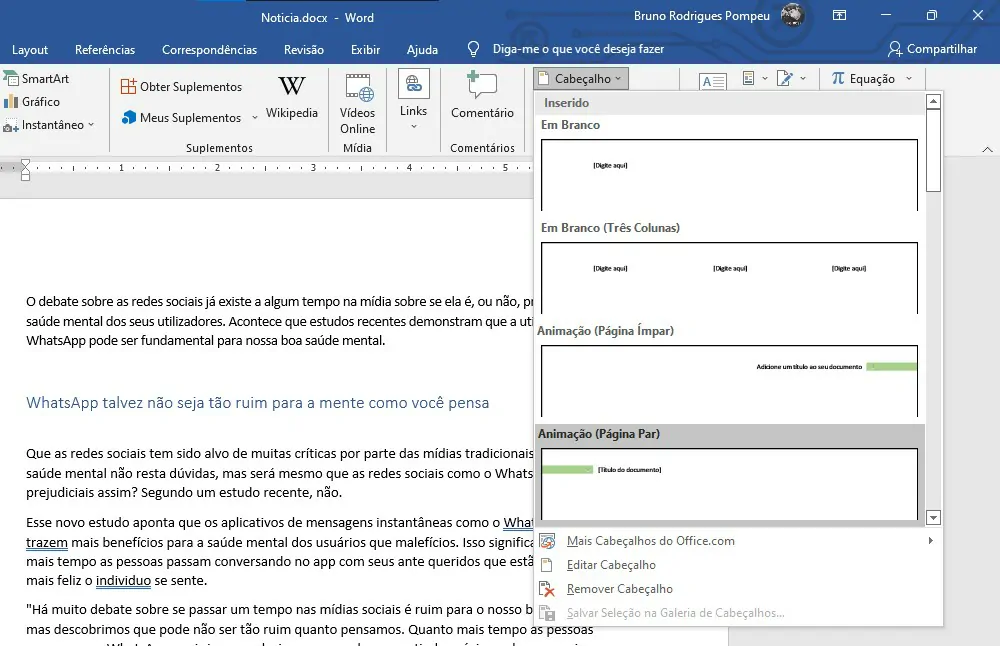The image size is (1000, 646).
Task: Insert a Gráfico chart
Action: [x=32, y=101]
